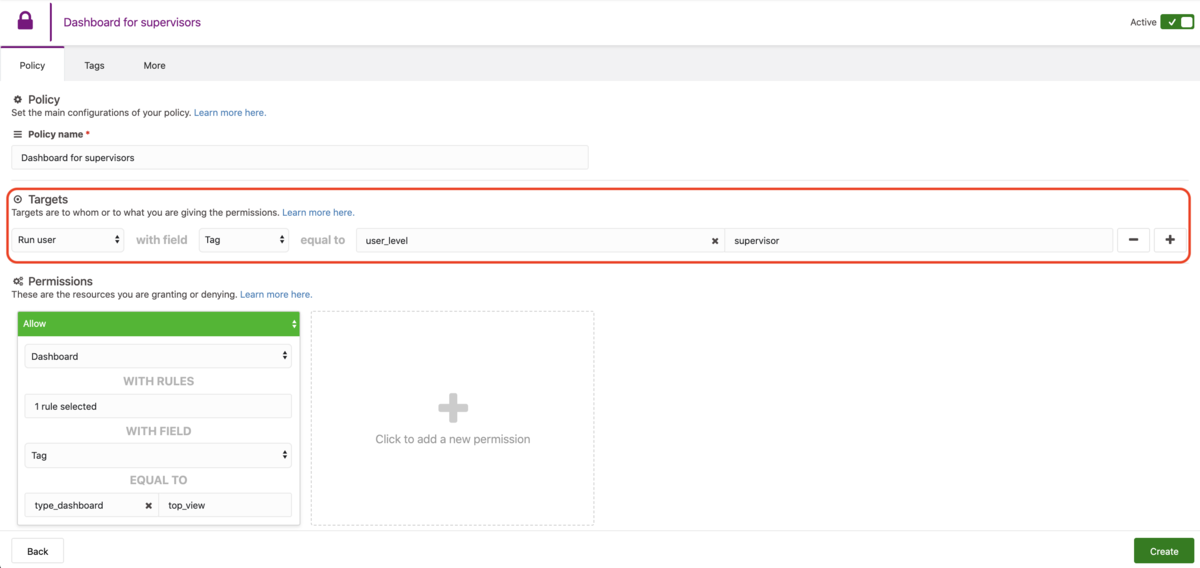Open Learn more link under Permissions
The height and width of the screenshot is (568, 1200).
(x=276, y=295)
